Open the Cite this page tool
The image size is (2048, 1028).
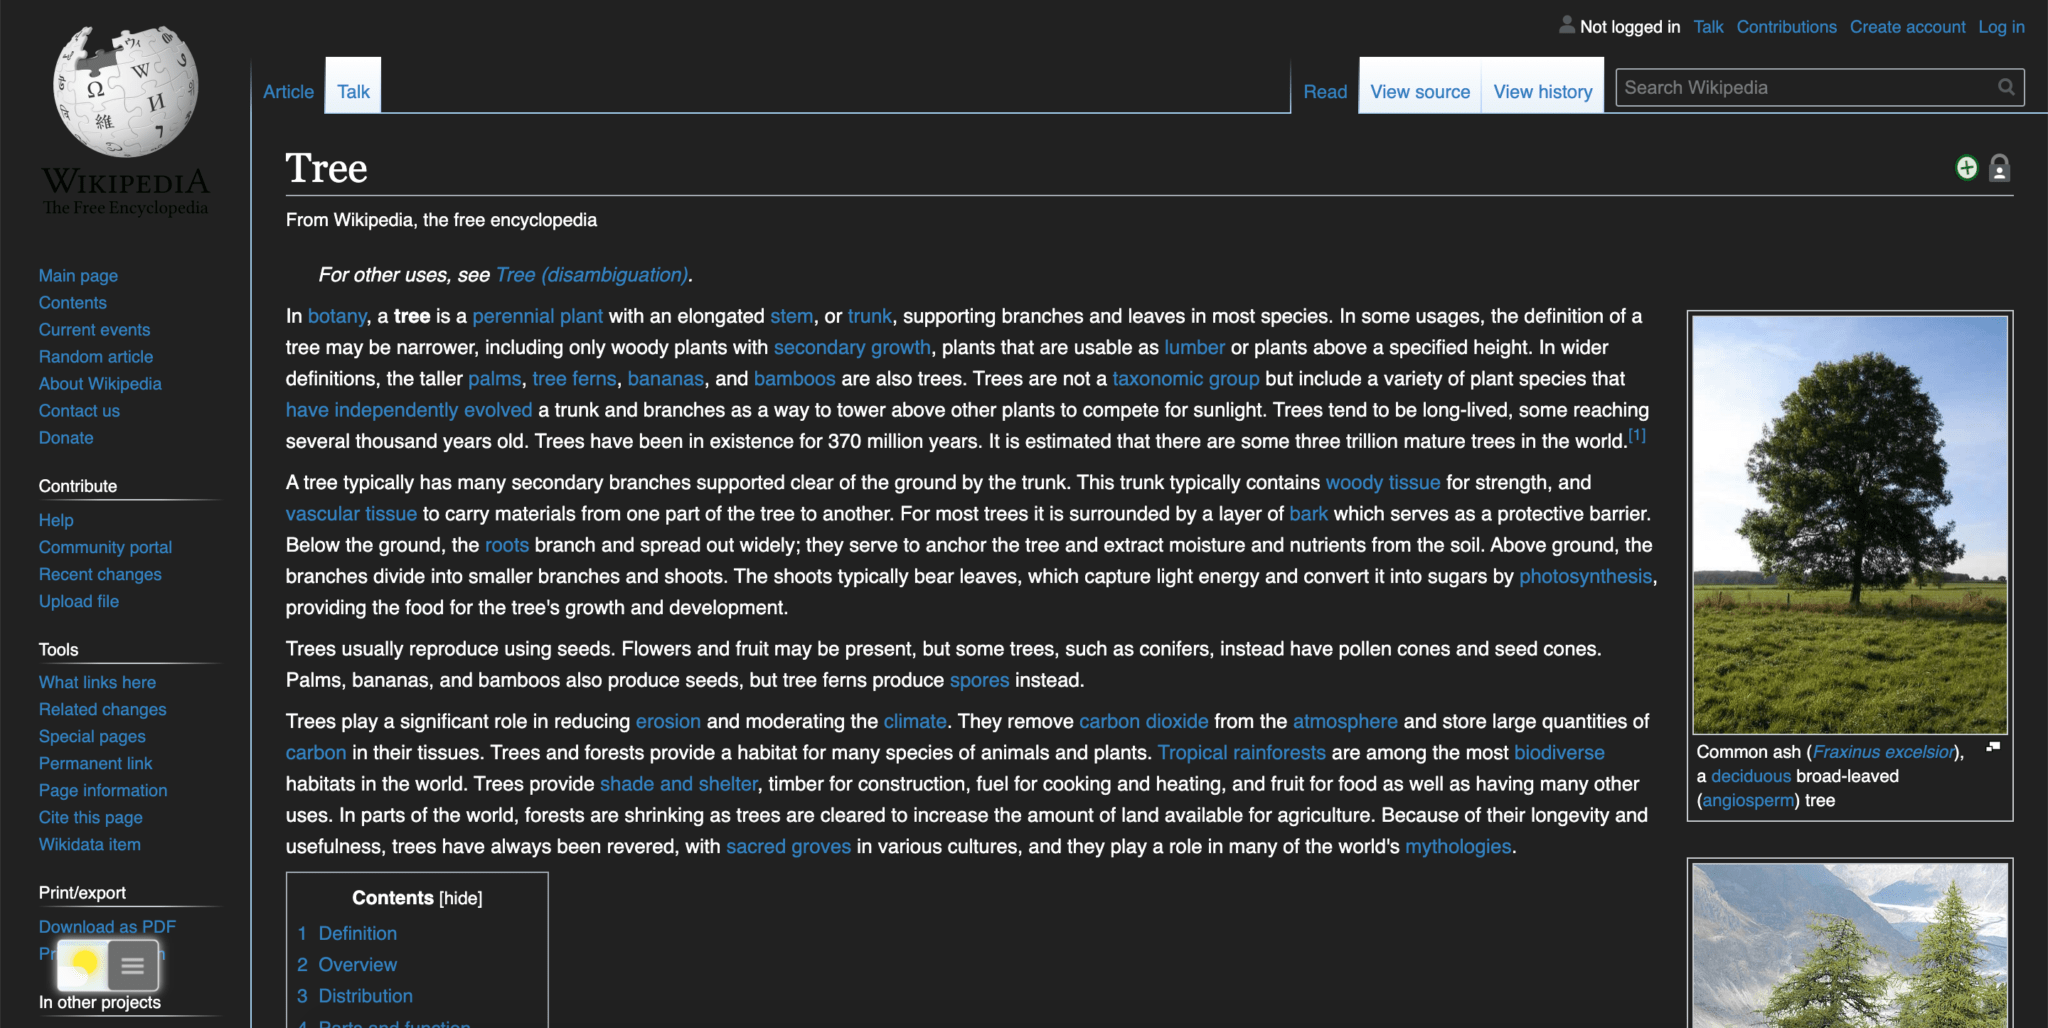(90, 817)
